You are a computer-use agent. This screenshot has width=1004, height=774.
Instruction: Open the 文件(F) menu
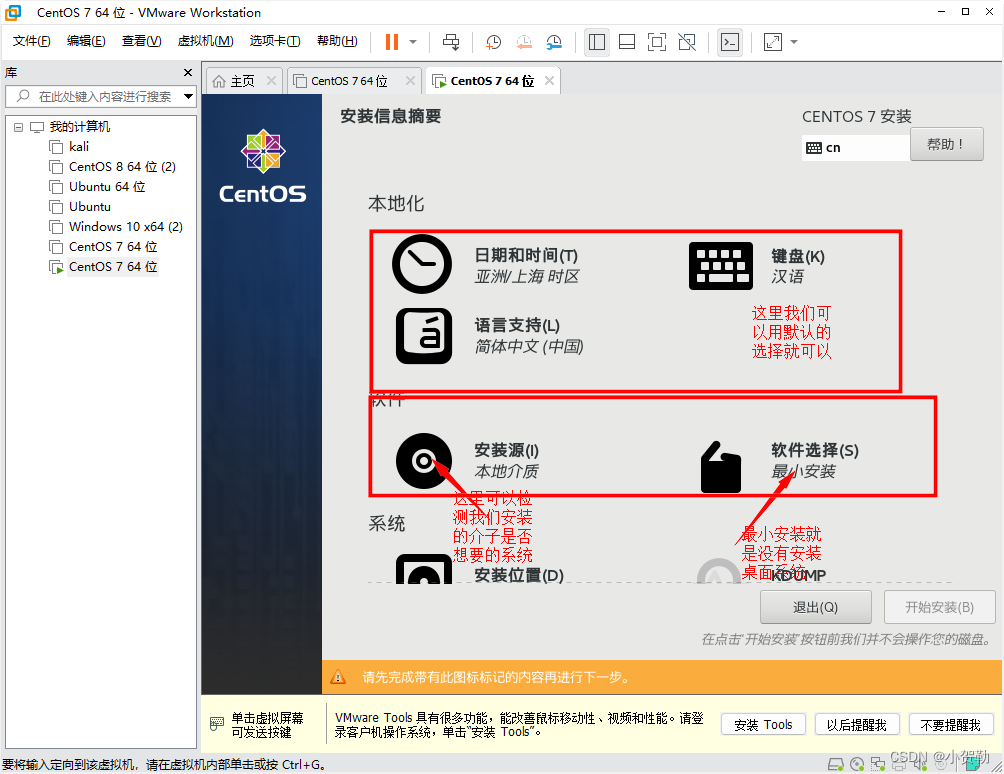pyautogui.click(x=31, y=41)
